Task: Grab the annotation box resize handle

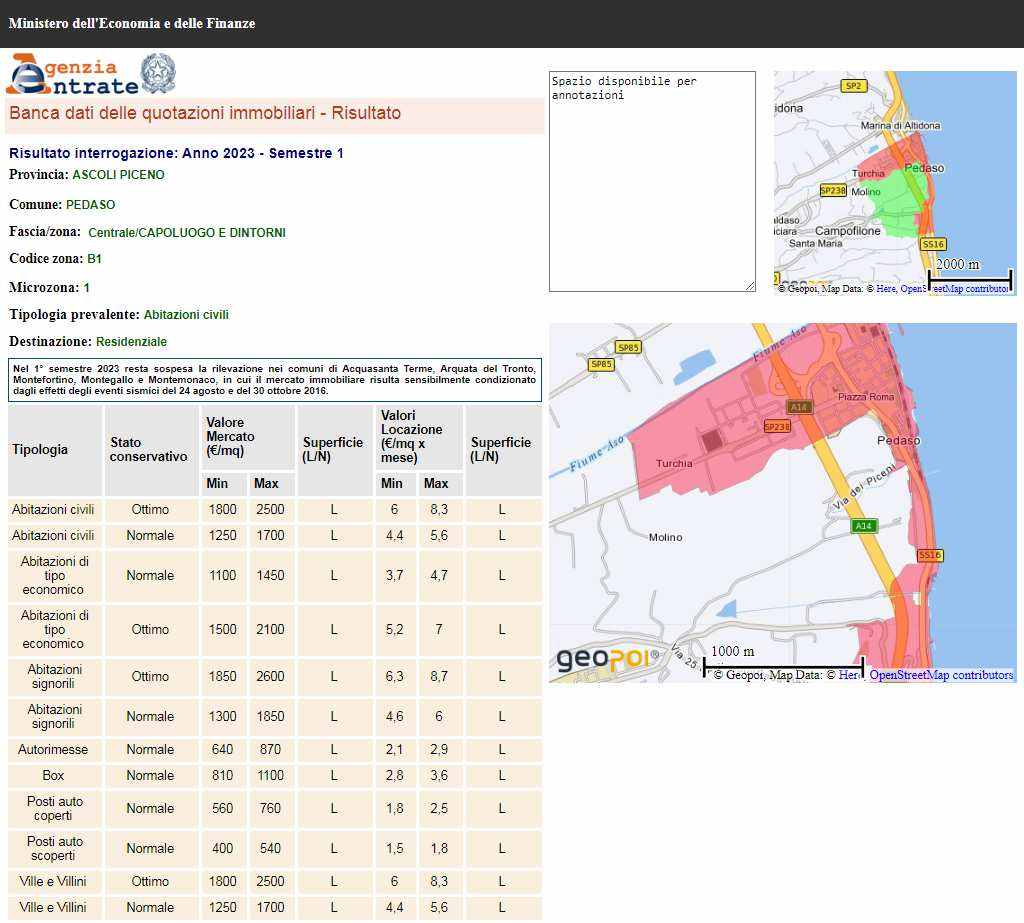Action: [750, 286]
